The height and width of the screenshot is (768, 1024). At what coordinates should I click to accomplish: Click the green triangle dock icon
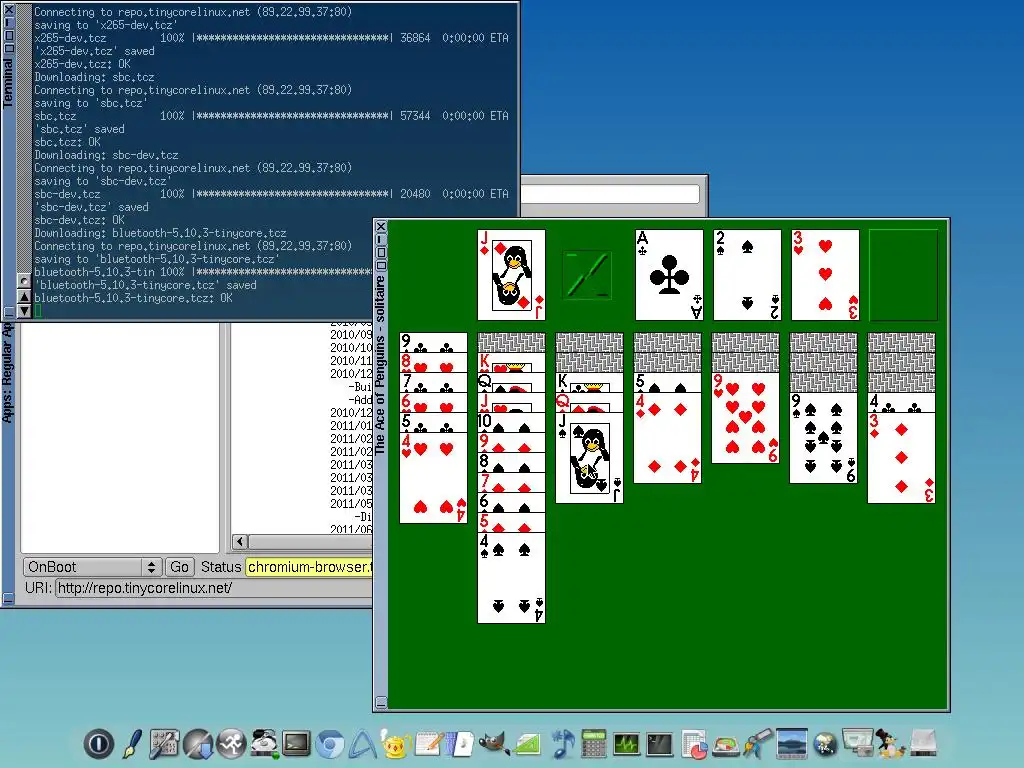pyautogui.click(x=528, y=744)
